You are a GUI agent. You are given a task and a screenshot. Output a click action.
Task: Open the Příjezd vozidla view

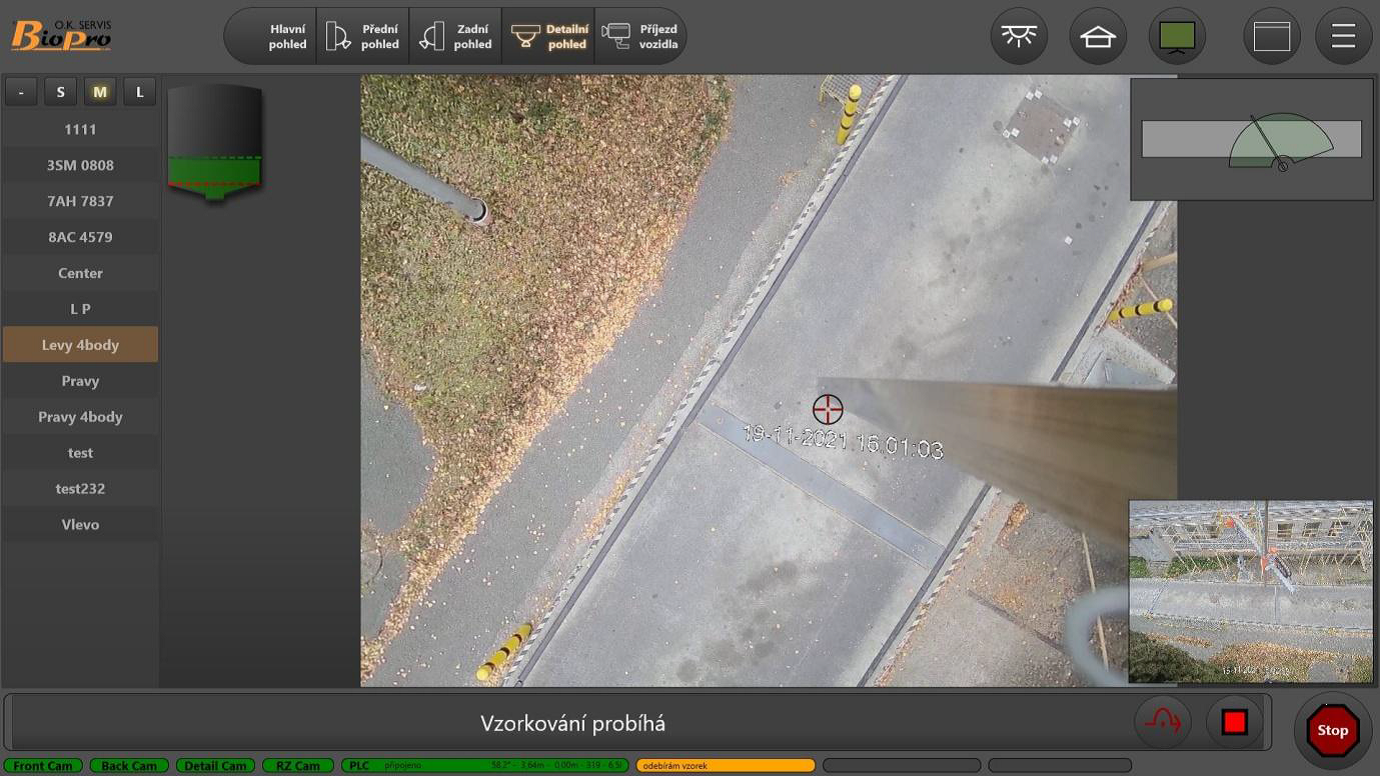pyautogui.click(x=641, y=37)
